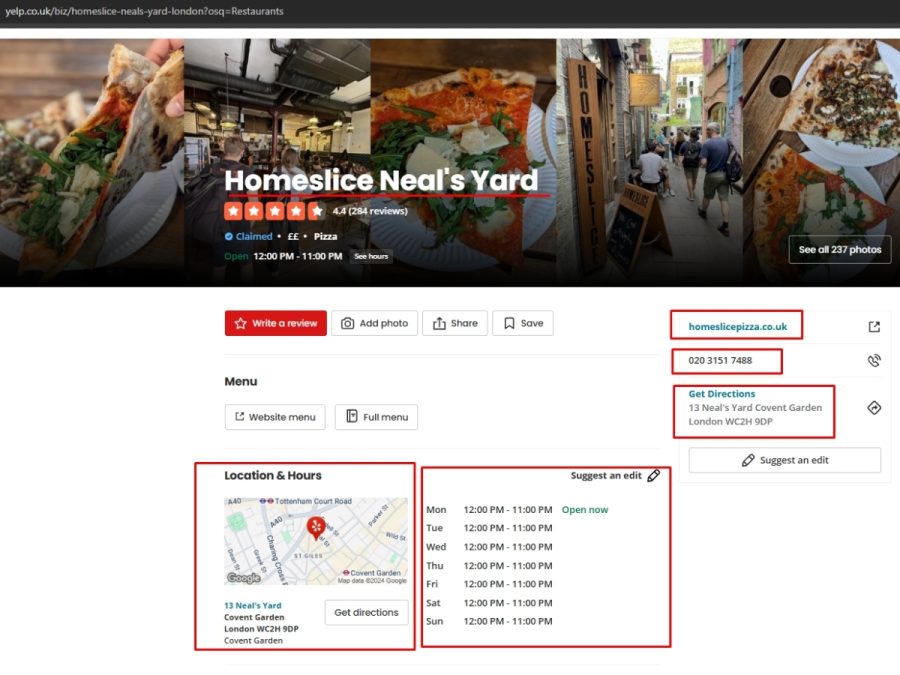The image size is (900, 675).
Task: Click the 13 Neal's Yard address link
Action: [x=253, y=606]
